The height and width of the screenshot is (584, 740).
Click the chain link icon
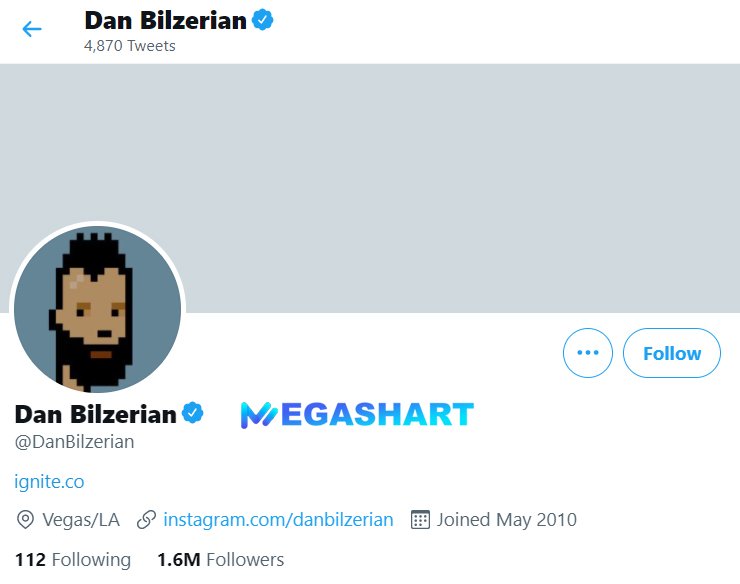coord(146,520)
